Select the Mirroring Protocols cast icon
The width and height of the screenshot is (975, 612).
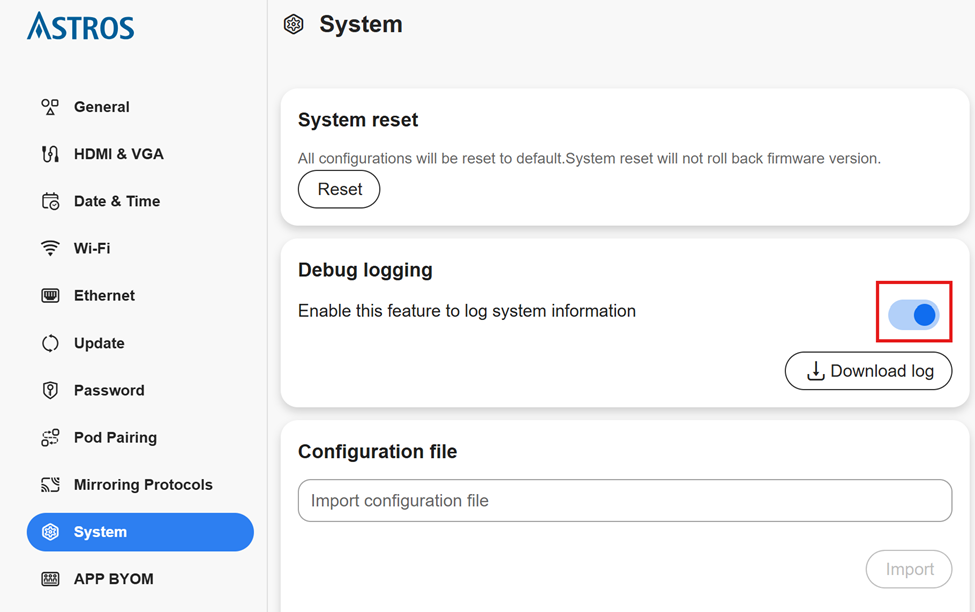coord(50,485)
